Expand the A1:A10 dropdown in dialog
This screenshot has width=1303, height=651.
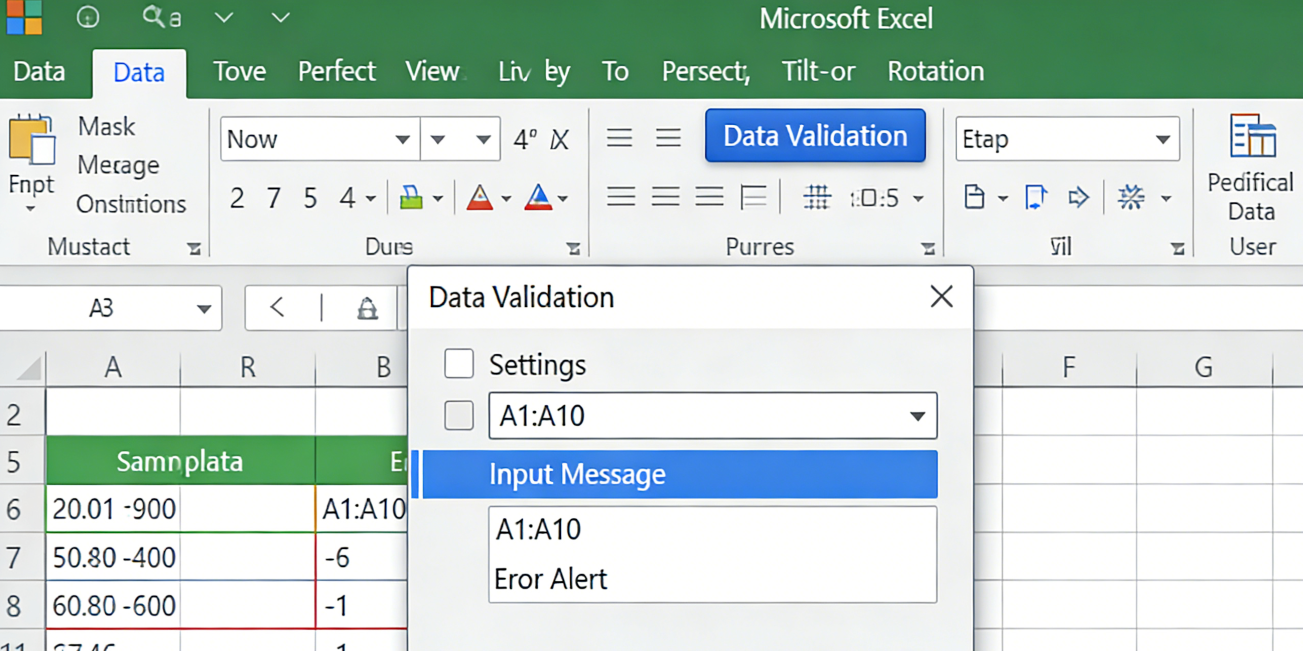(917, 416)
